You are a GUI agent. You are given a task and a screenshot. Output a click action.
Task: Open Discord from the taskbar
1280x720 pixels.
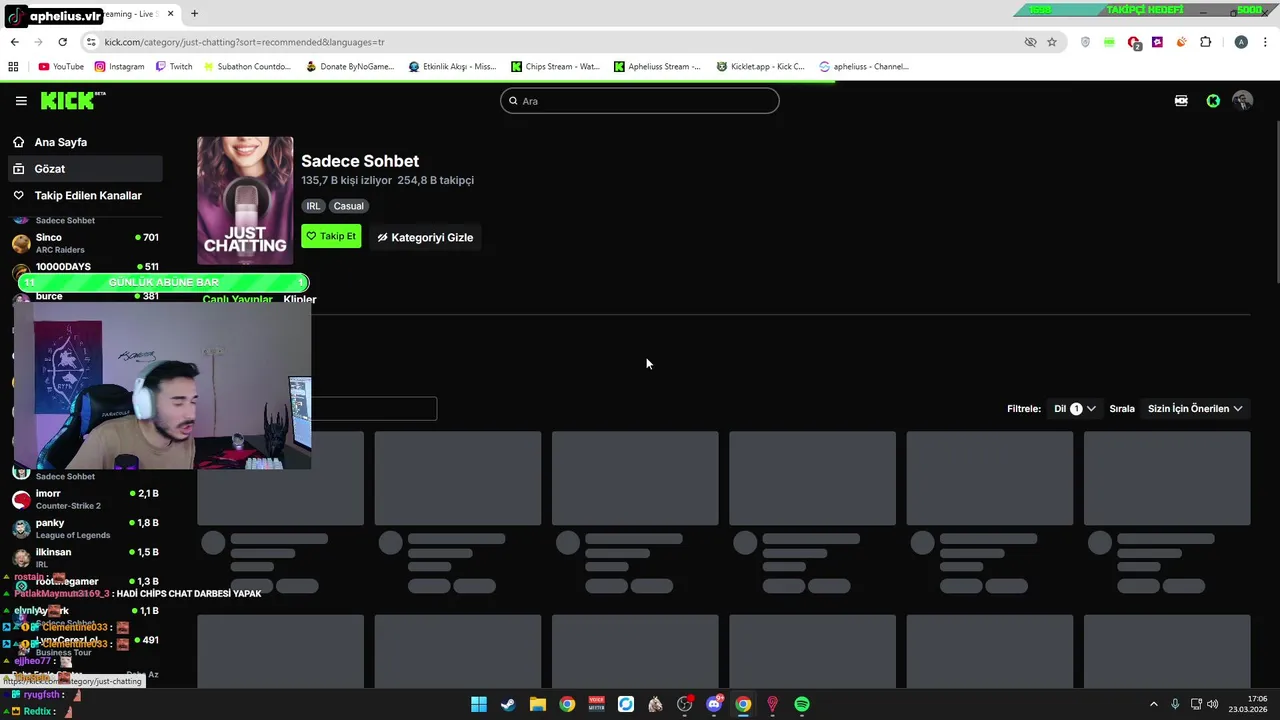pyautogui.click(x=714, y=704)
